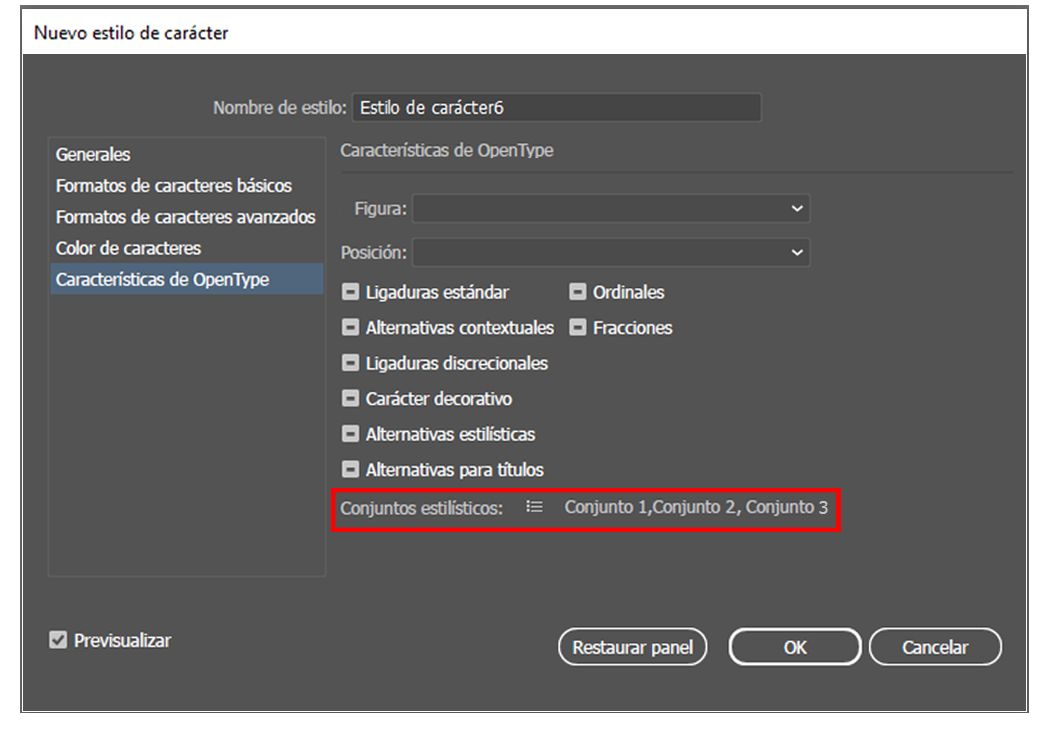Click the Restaurar panel button

pos(633,647)
